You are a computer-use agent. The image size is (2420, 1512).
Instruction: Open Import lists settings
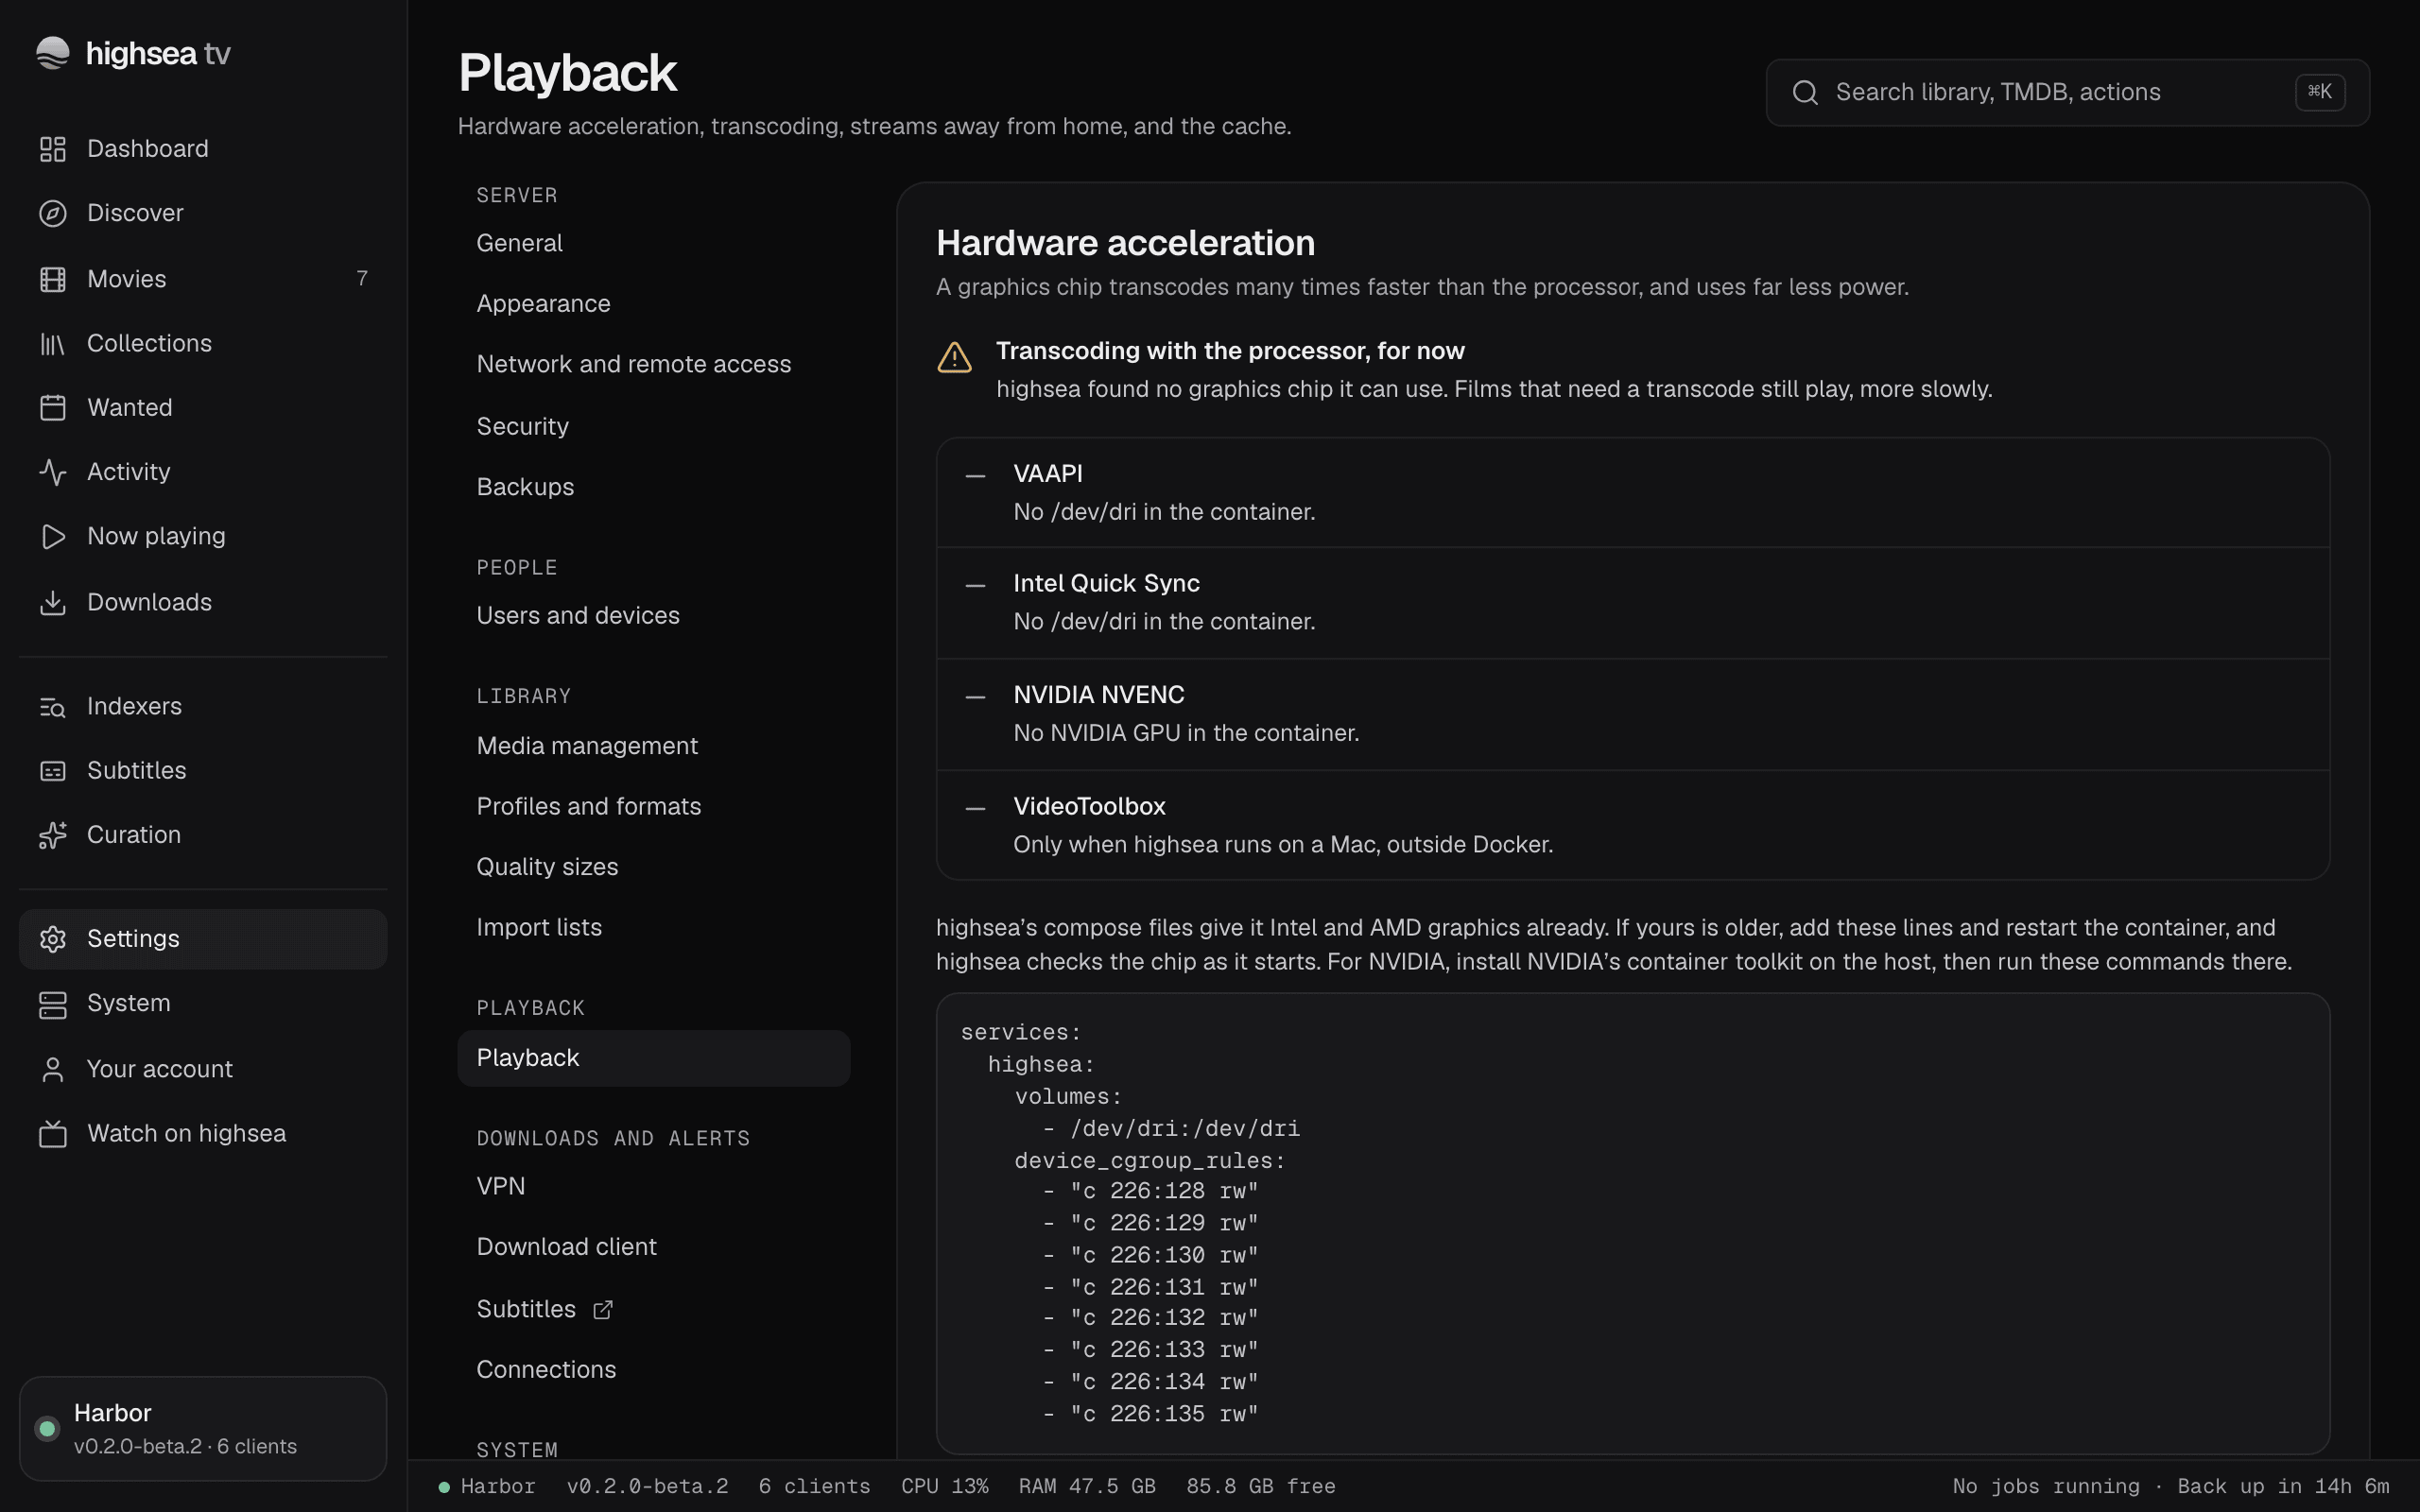click(x=654, y=927)
